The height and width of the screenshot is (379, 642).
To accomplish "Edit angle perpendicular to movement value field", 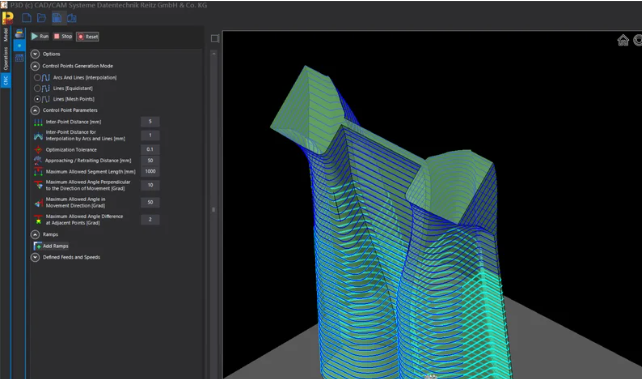I will coord(150,185).
